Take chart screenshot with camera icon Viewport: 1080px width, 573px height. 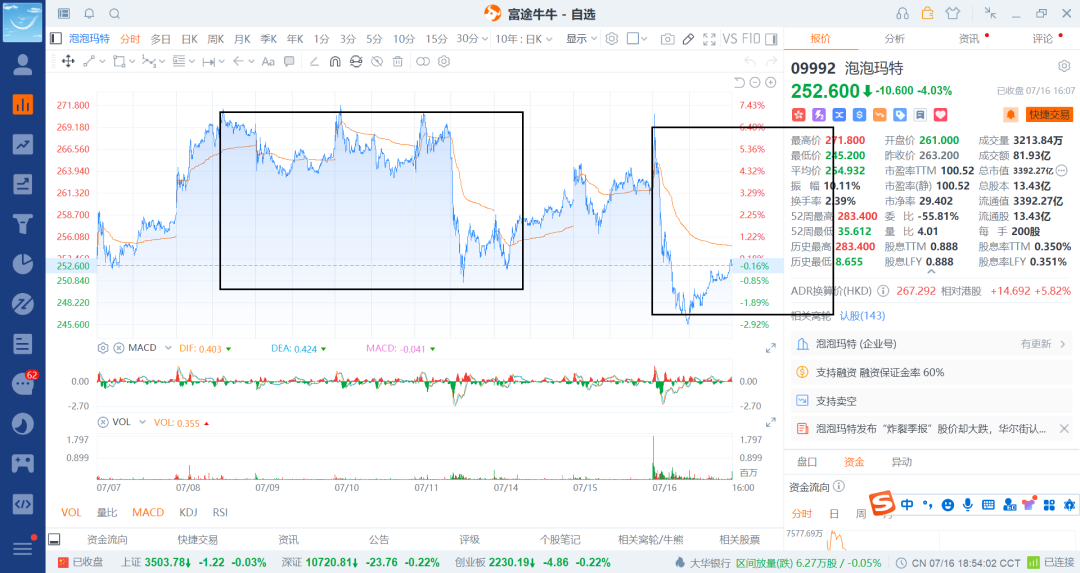coord(667,39)
